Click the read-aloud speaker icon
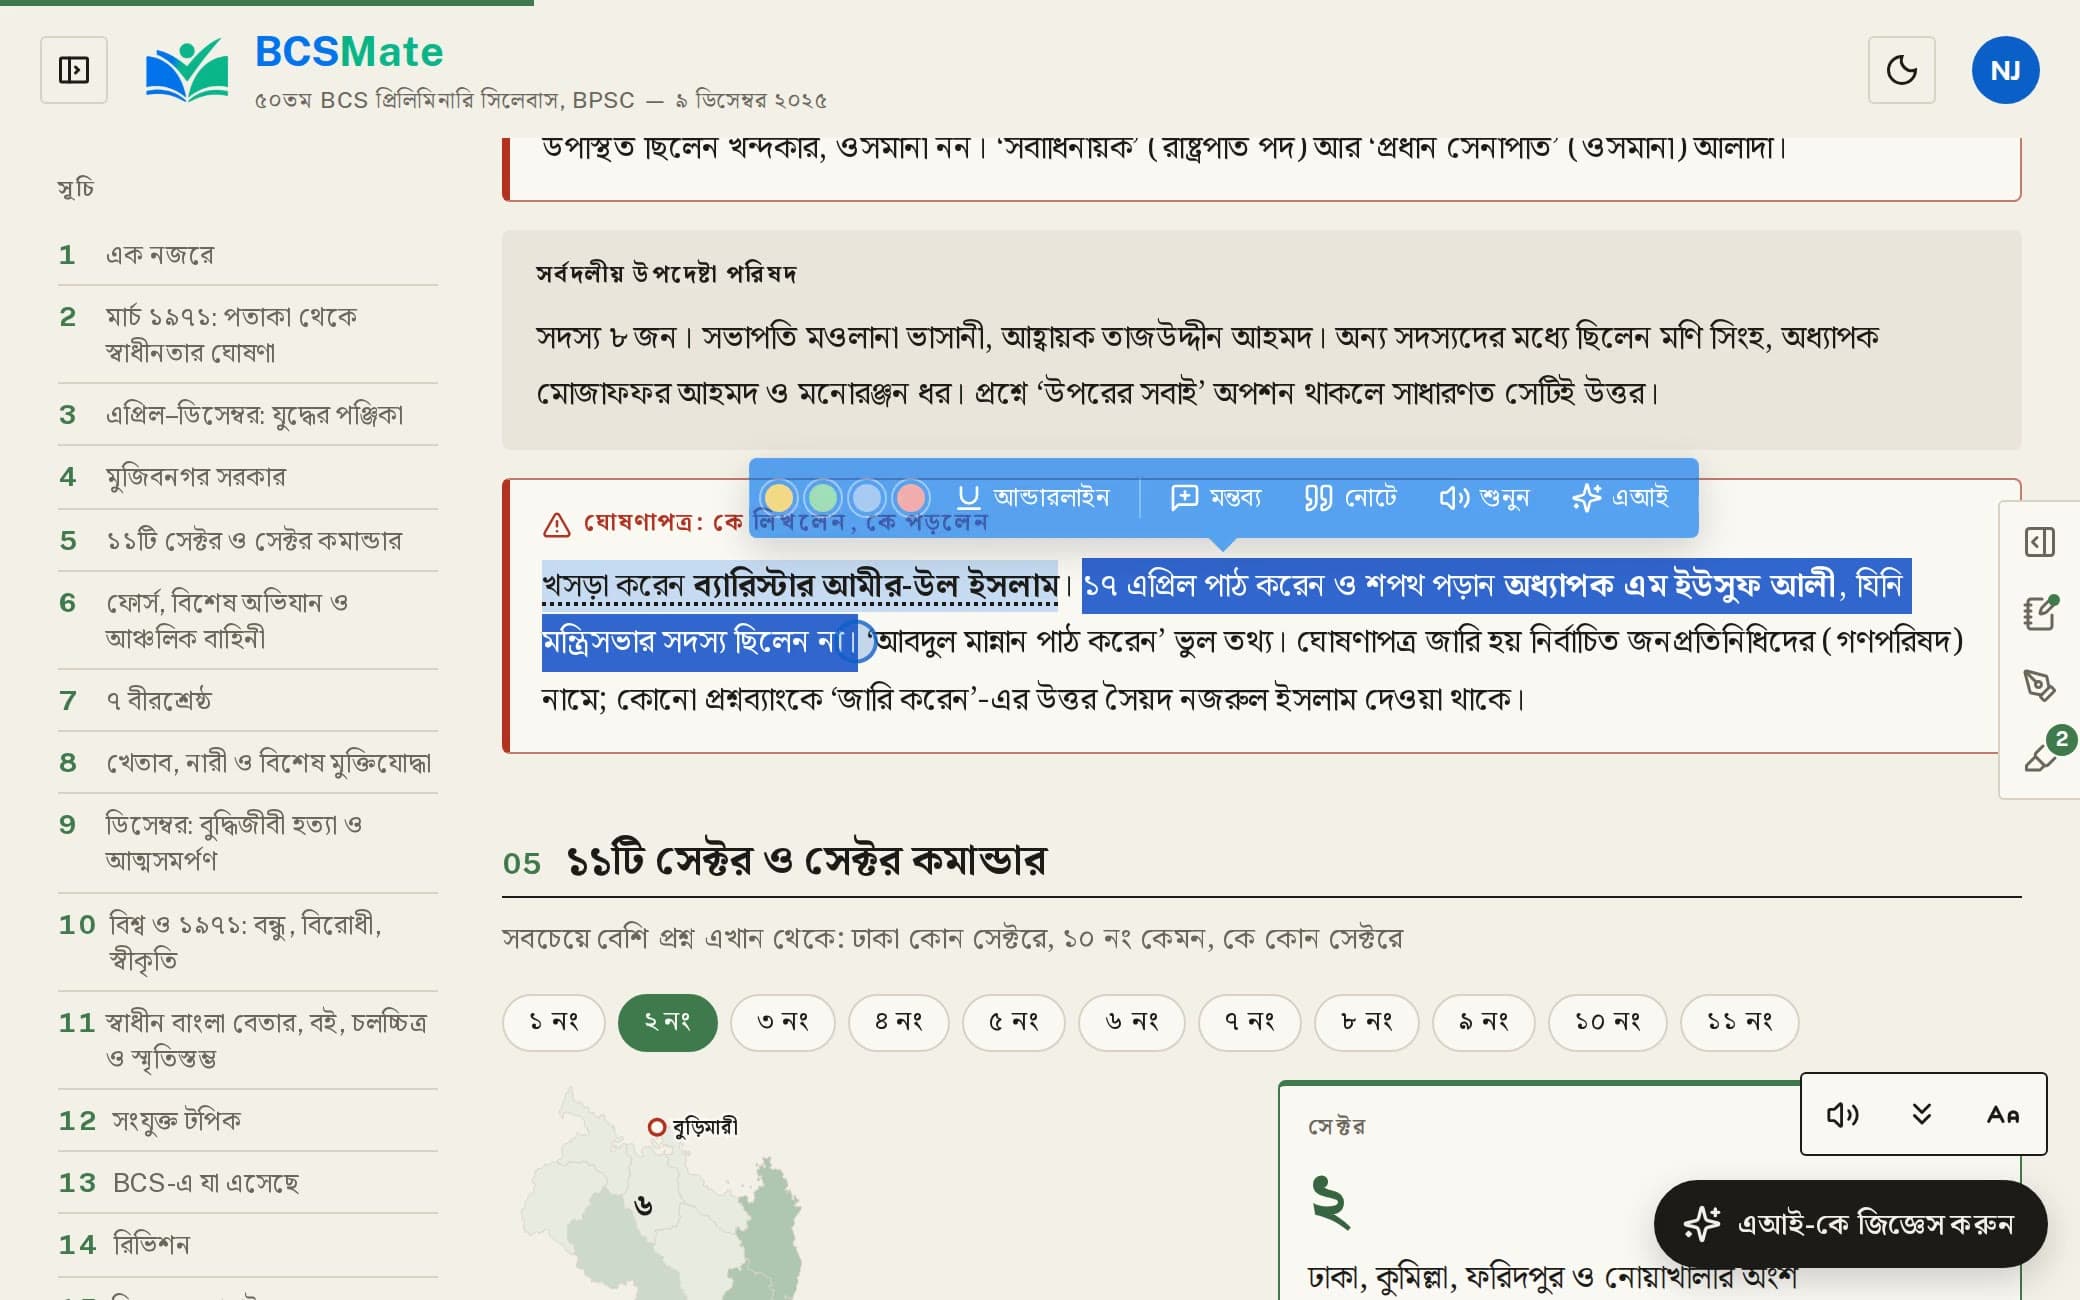2080x1300 pixels. tap(1842, 1114)
